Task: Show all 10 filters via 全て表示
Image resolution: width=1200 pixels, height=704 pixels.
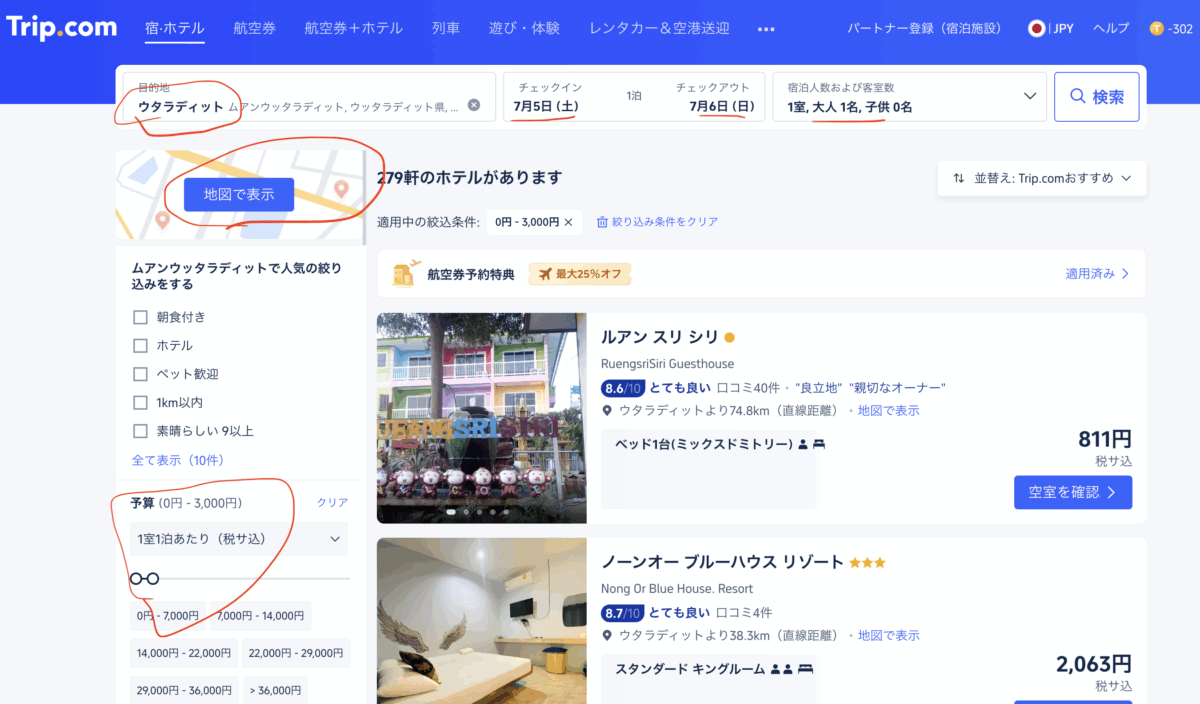Action: [x=178, y=460]
